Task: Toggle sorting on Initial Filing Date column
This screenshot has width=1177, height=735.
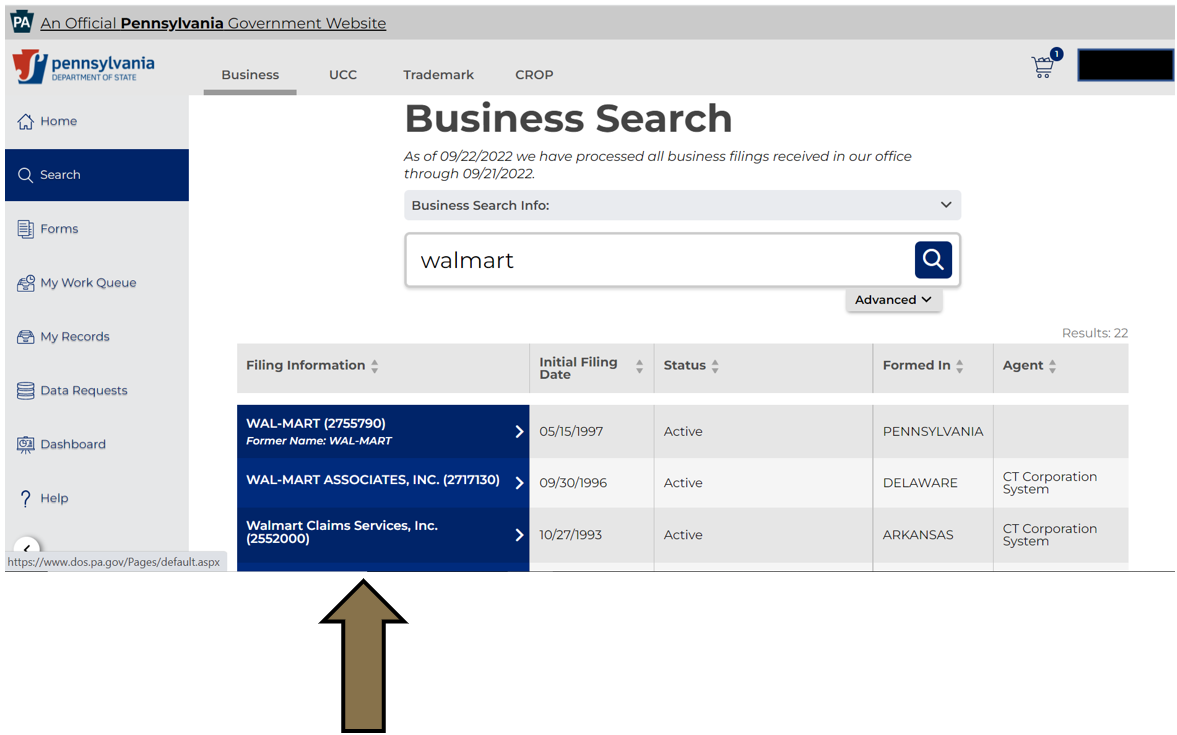Action: pyautogui.click(x=640, y=368)
